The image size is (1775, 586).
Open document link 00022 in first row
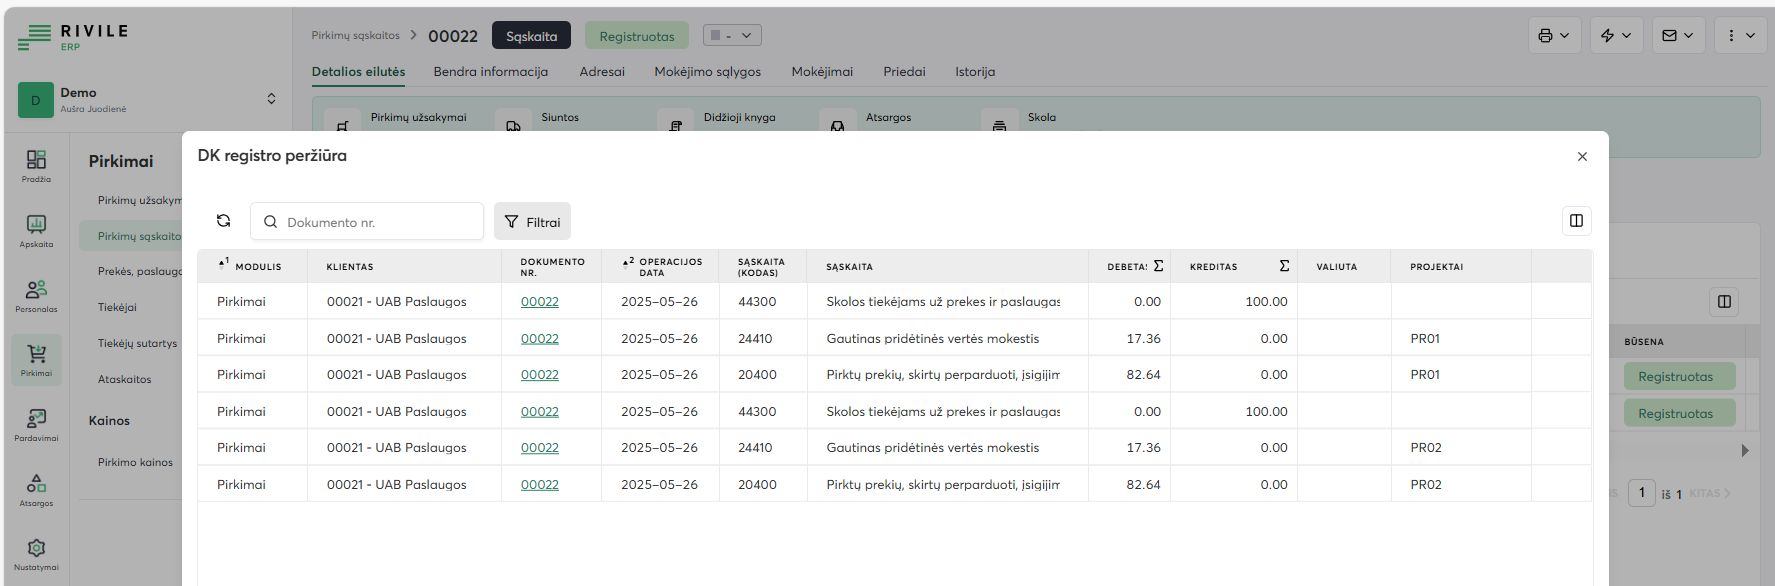point(539,302)
